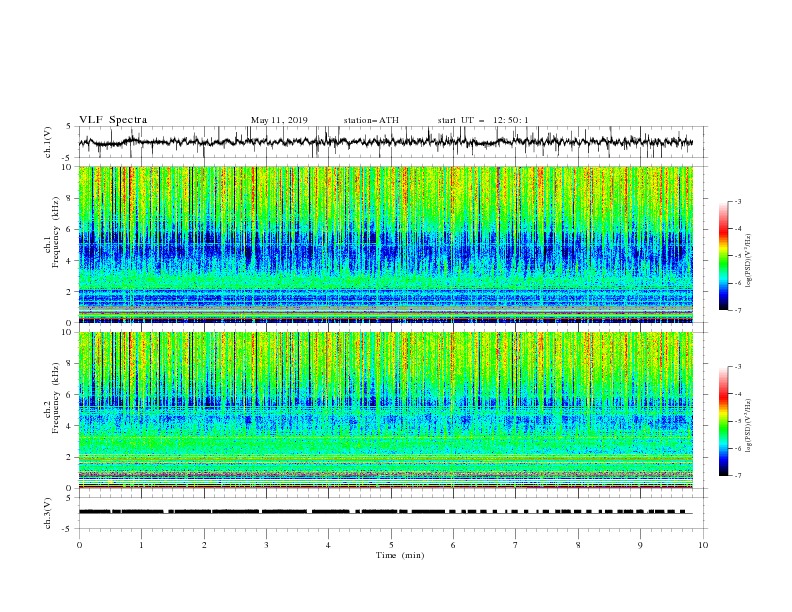
Task: Click the lower ch.2 spectrogram color bar
Action: point(724,421)
